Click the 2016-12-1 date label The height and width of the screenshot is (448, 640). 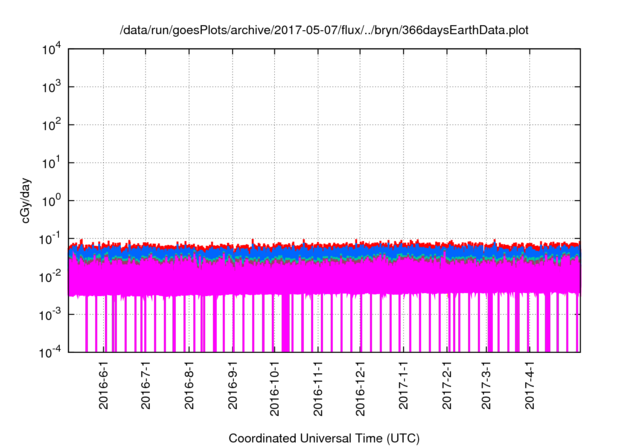tap(360, 388)
